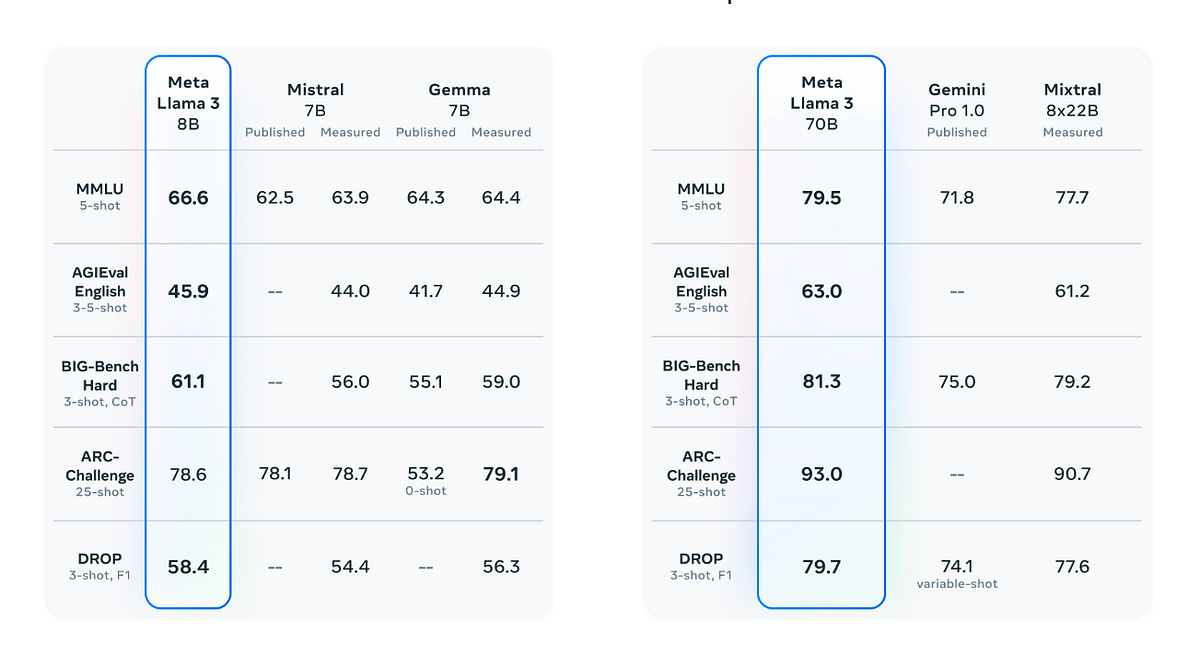
Task: Click the Gemini Pro 1.0 header
Action: coord(956,100)
